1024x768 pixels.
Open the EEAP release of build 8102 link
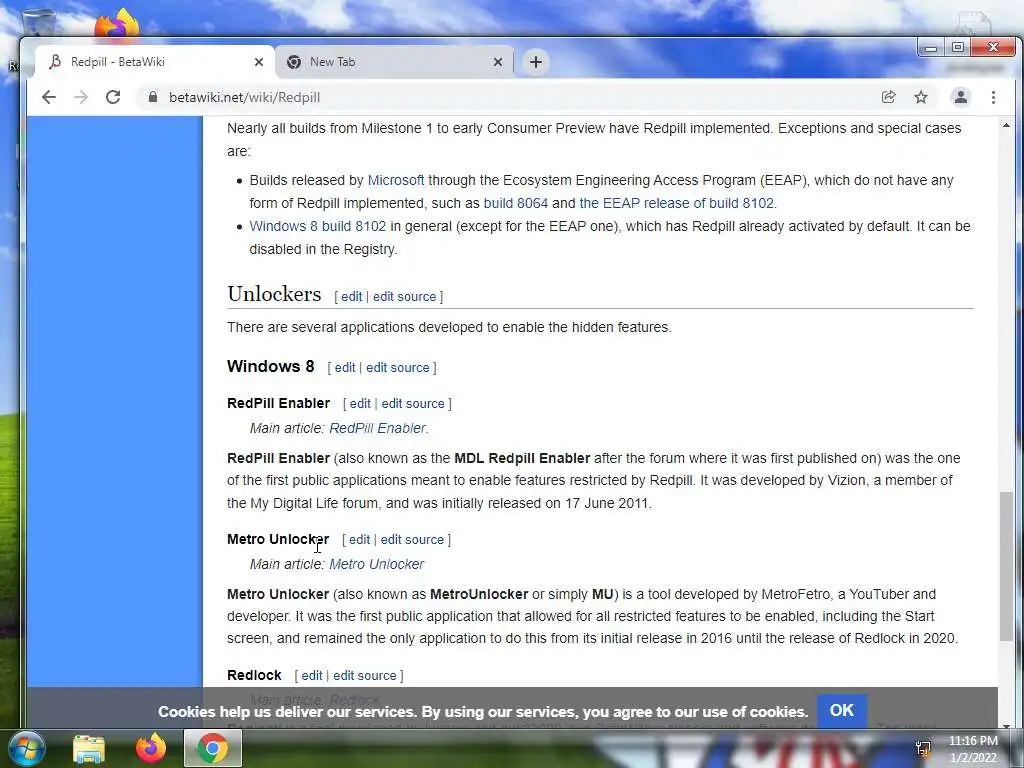676,203
